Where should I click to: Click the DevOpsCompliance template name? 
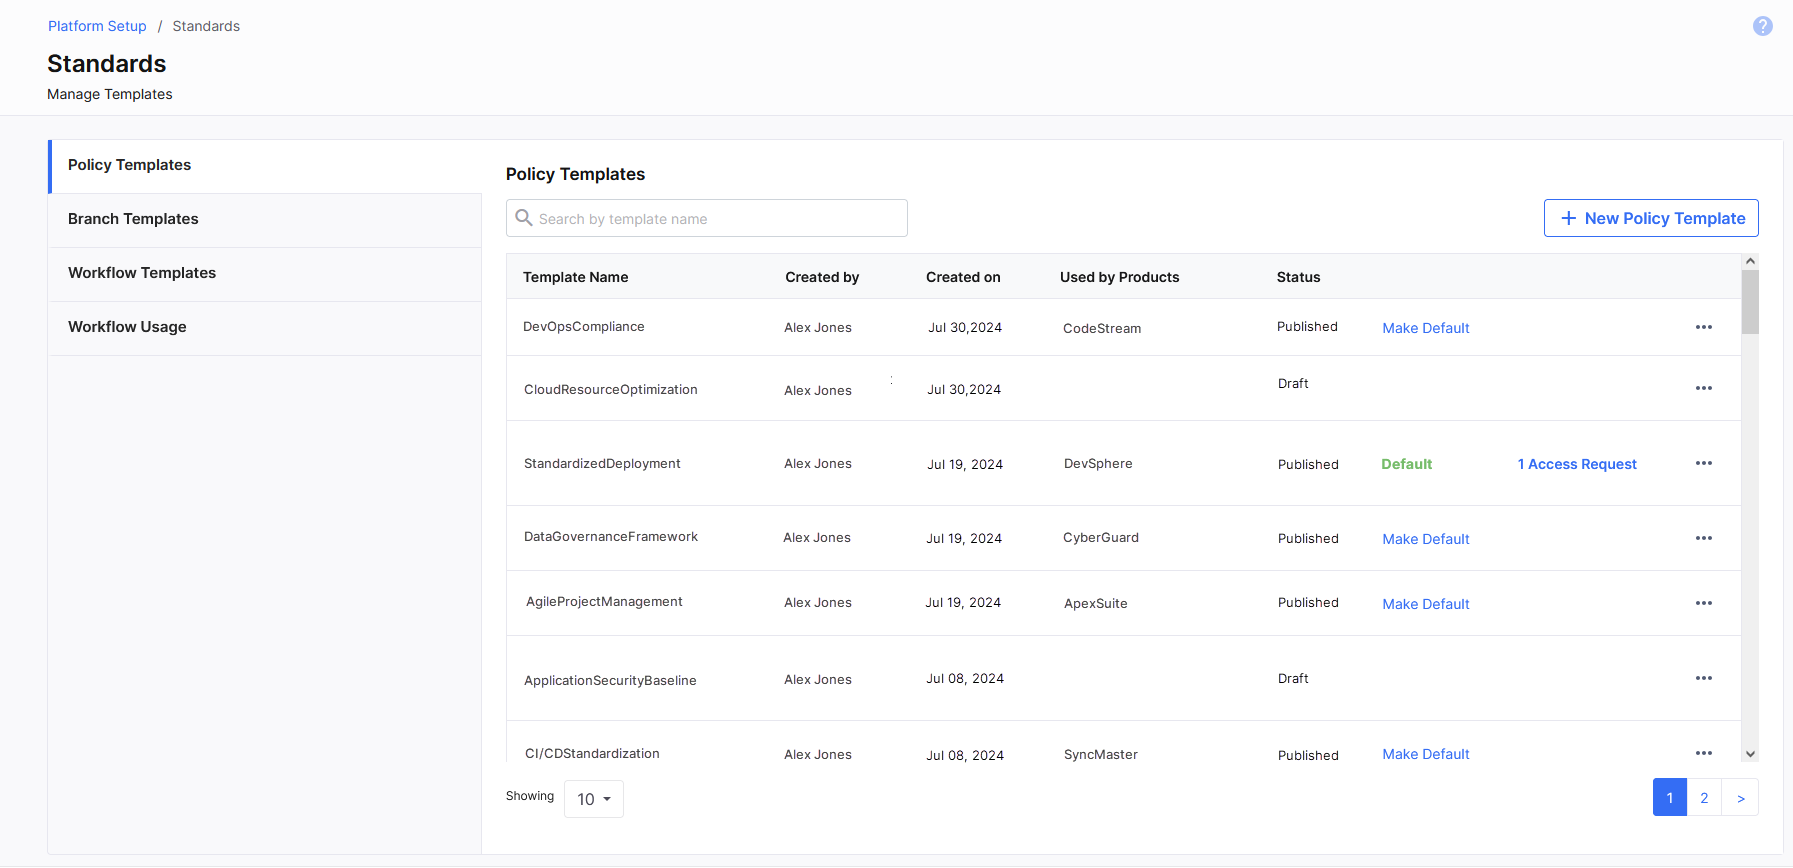coord(584,327)
